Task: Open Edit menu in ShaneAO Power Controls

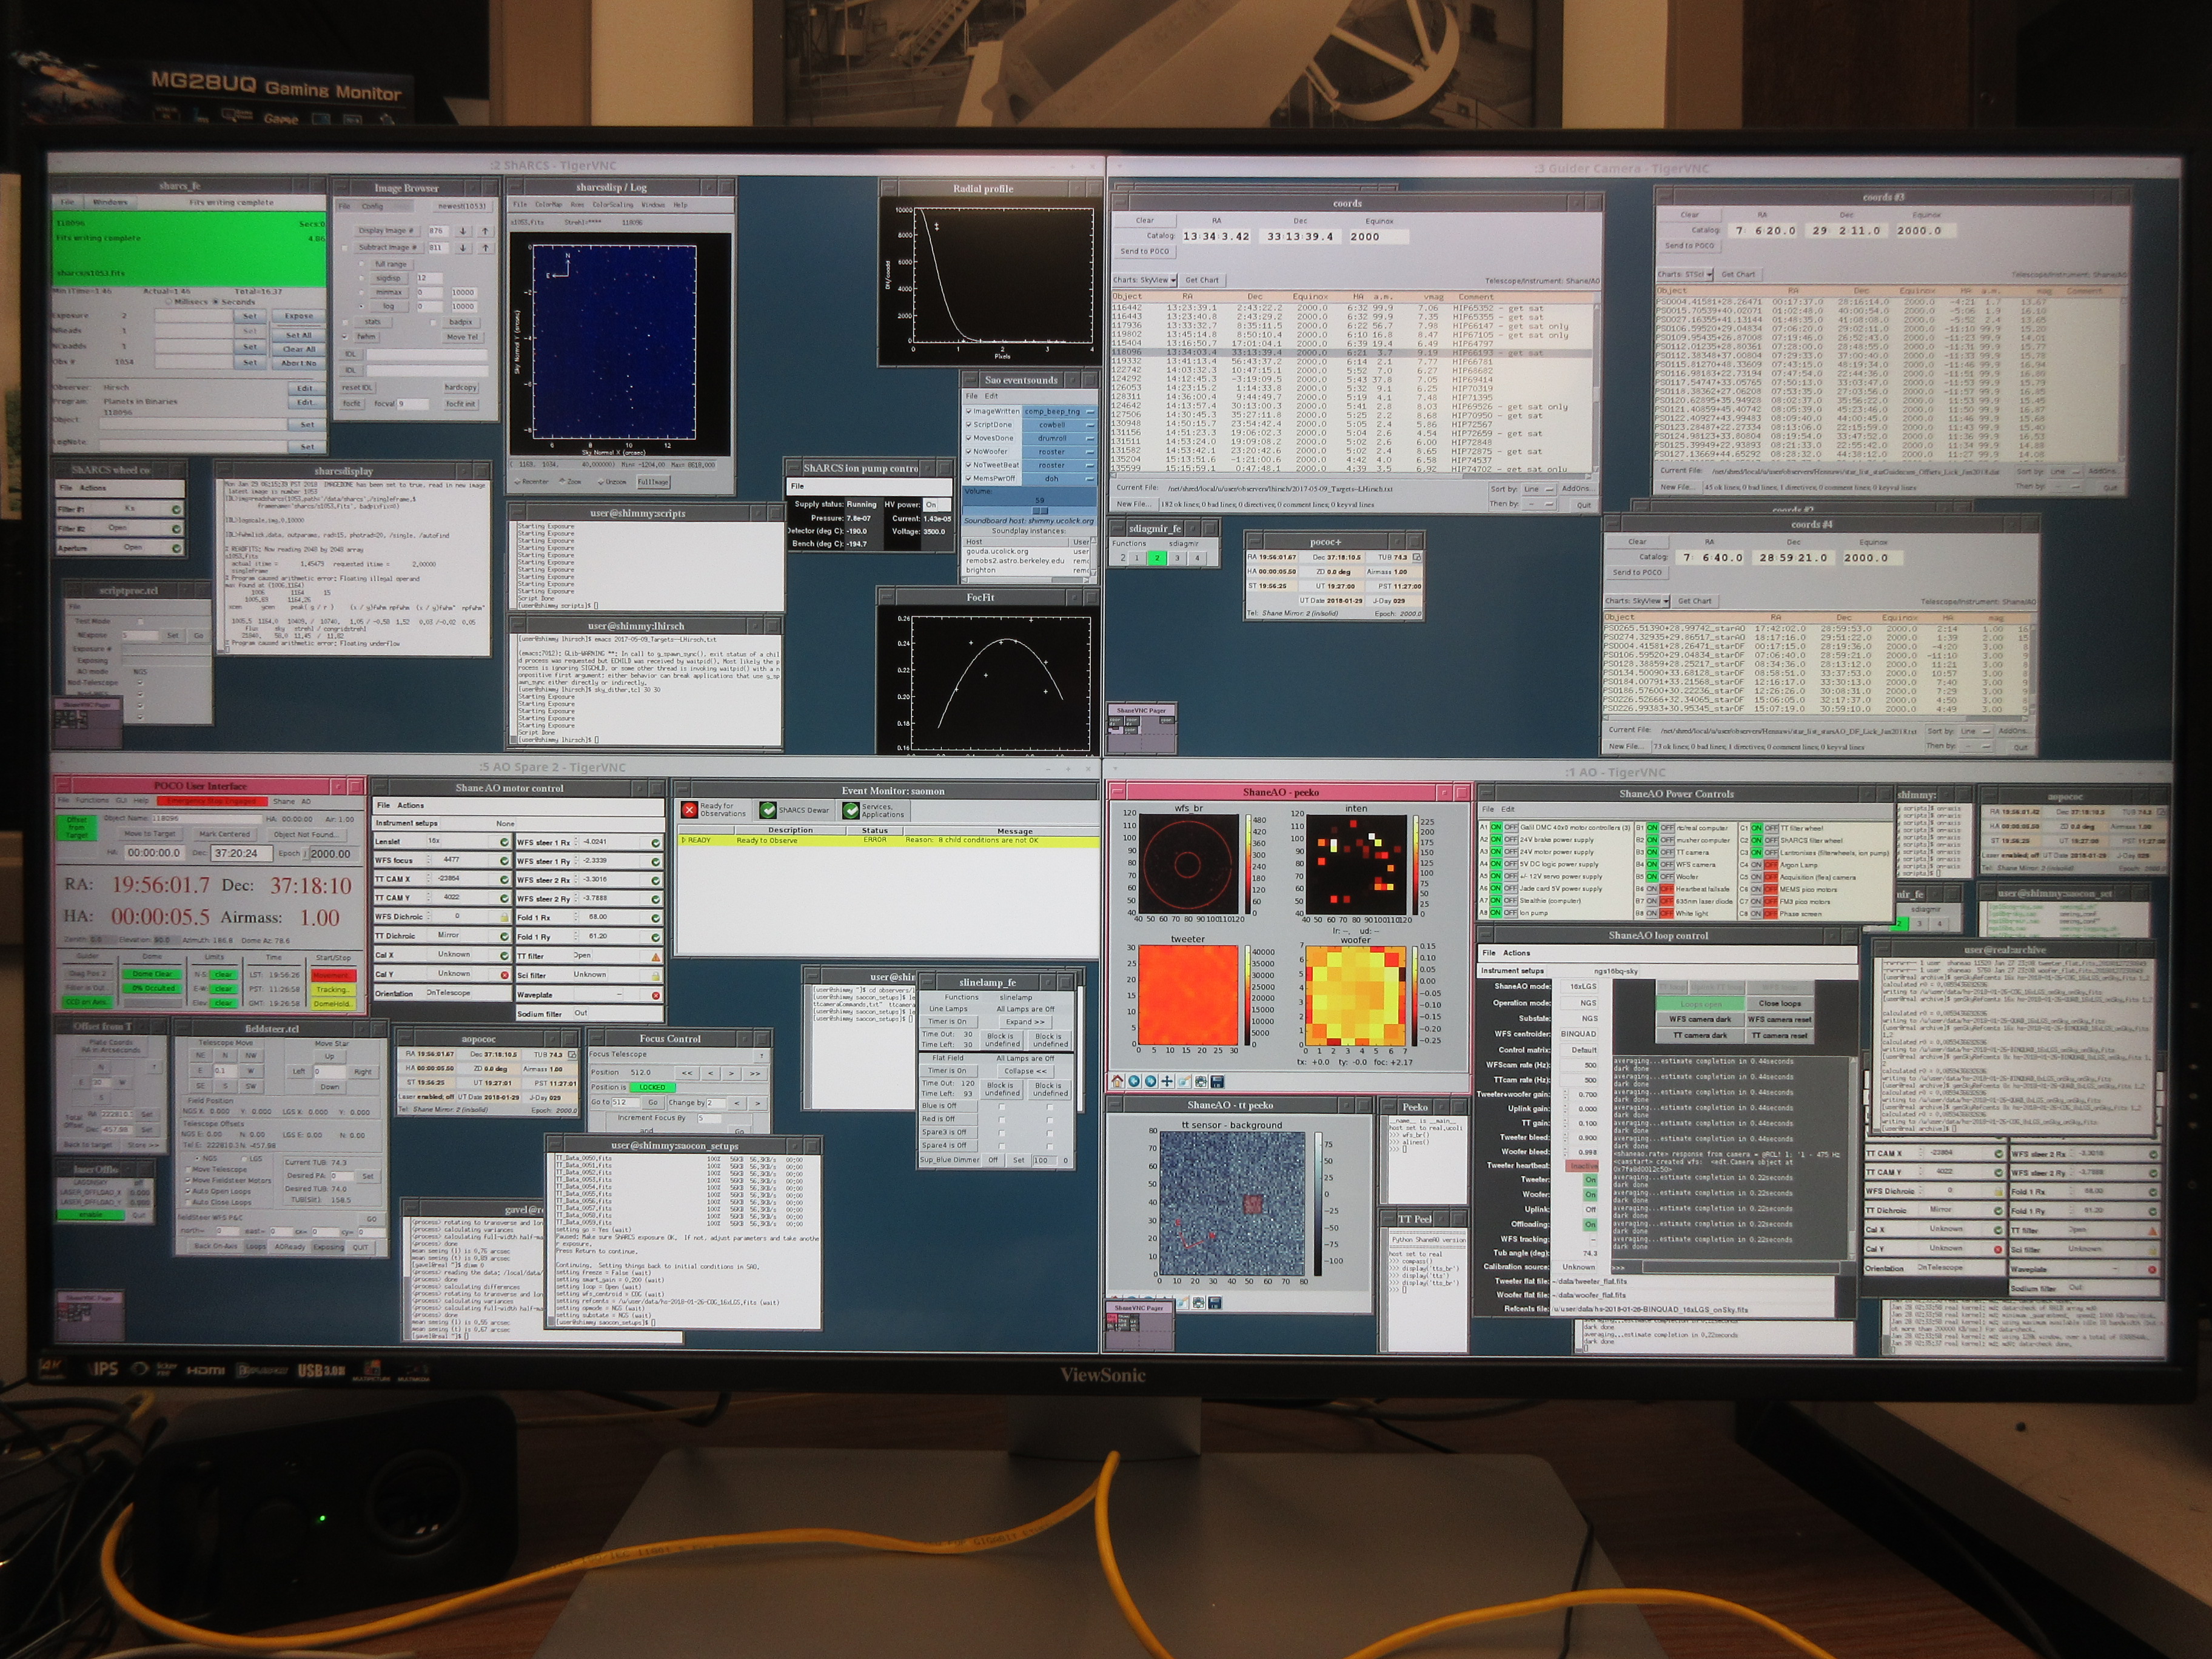Action: point(1508,809)
